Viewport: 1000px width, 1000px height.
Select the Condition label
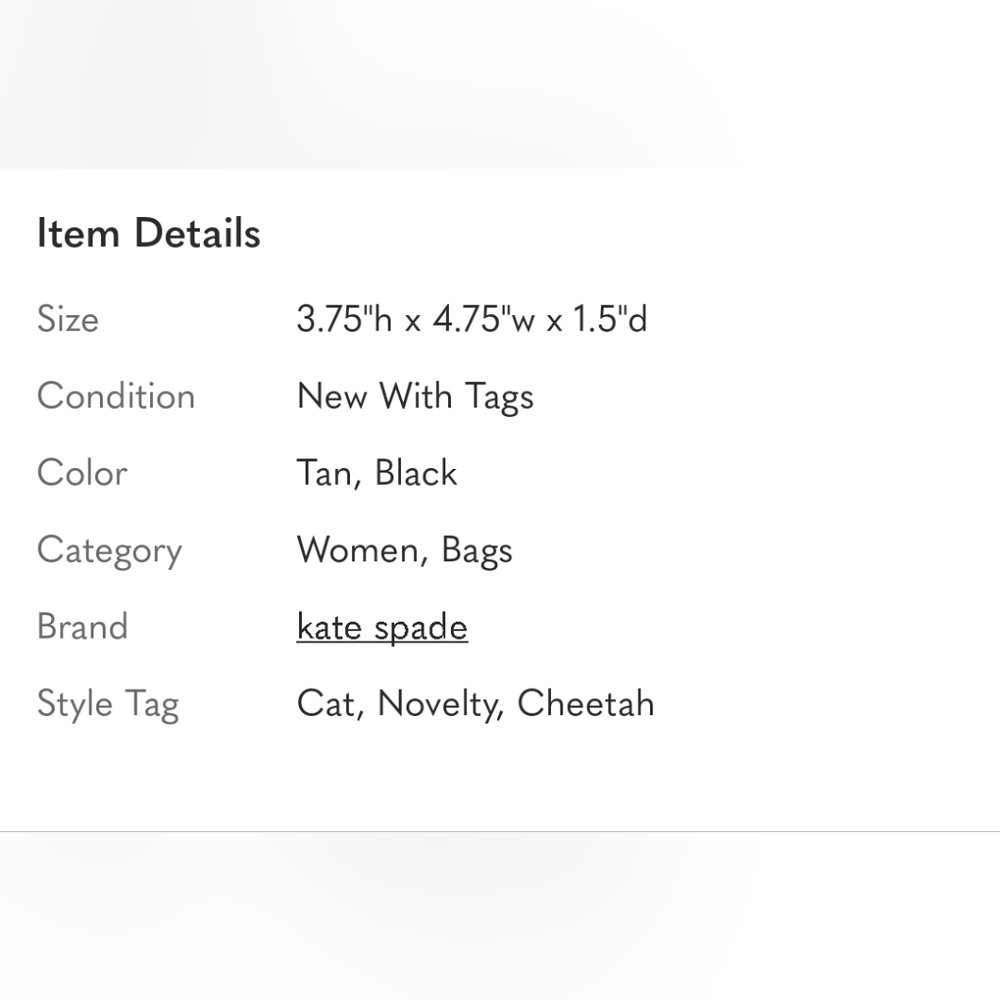(116, 396)
